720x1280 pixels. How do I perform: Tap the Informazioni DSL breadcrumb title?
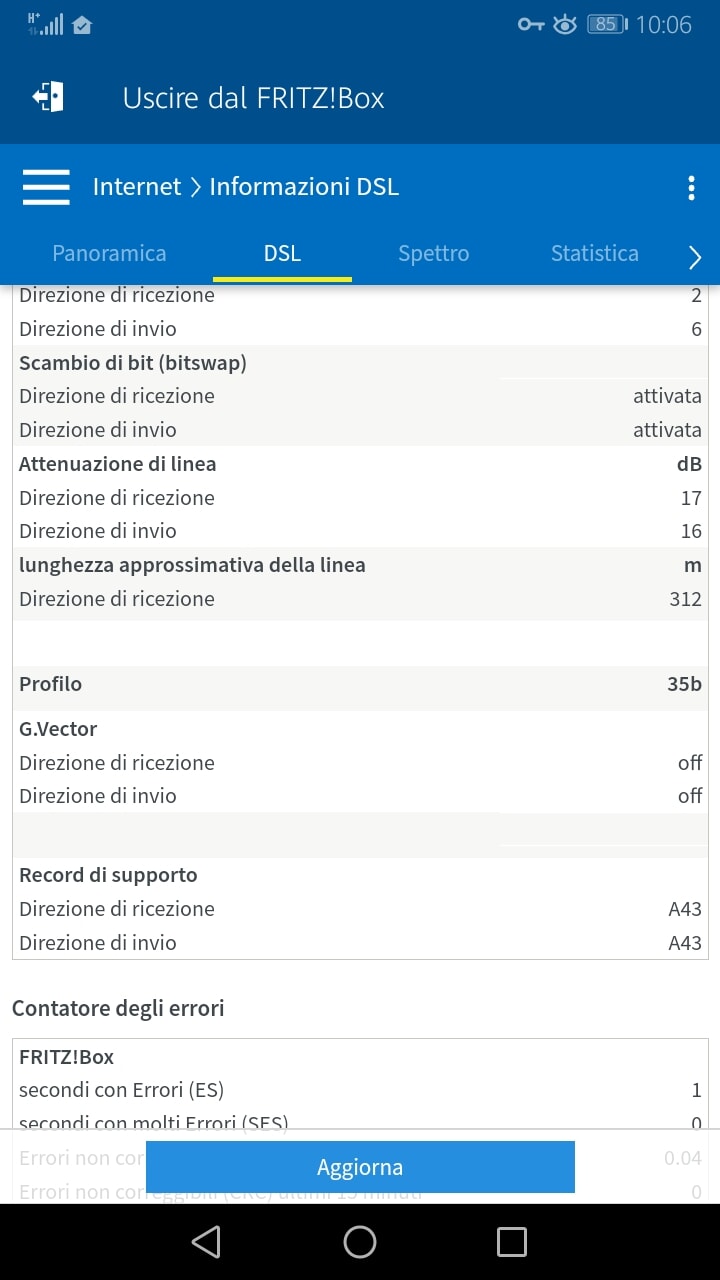[304, 187]
